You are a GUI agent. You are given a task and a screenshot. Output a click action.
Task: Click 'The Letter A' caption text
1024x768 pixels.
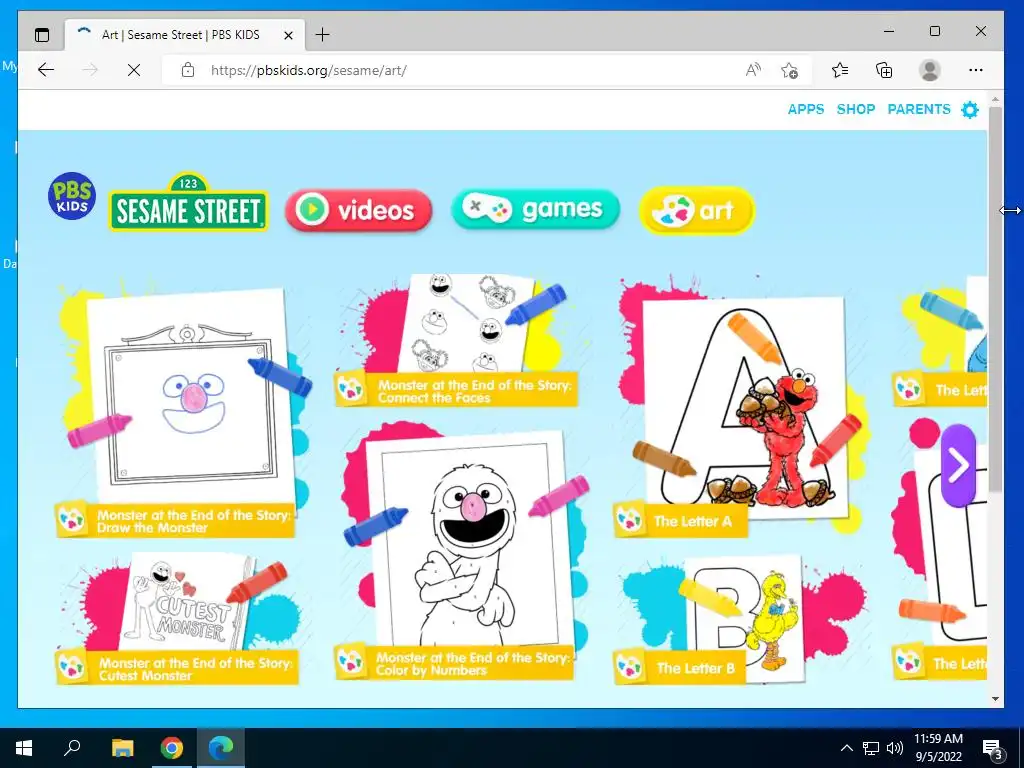(x=692, y=521)
